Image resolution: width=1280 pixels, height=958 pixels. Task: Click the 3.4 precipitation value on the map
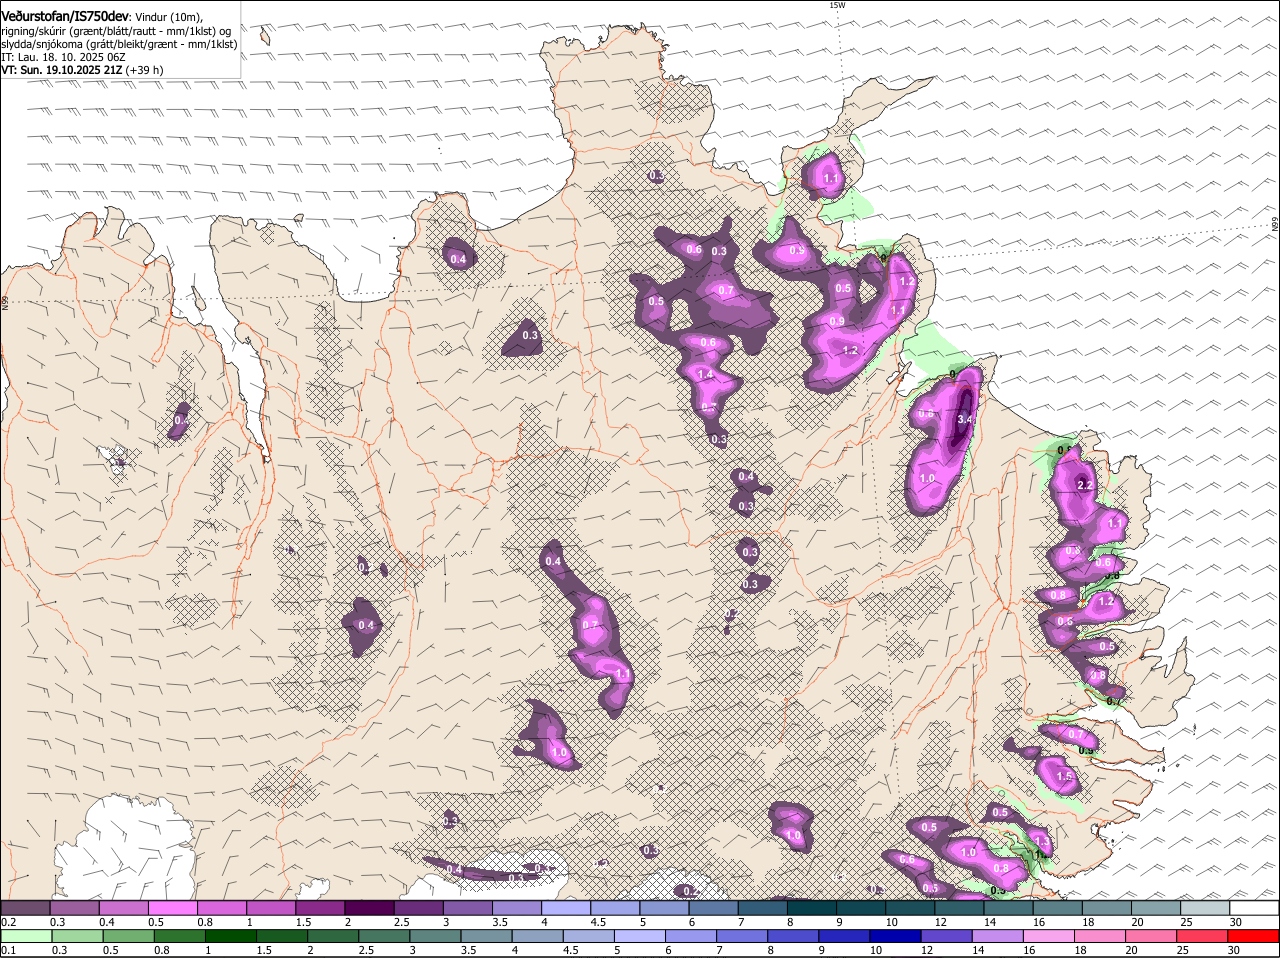(x=965, y=419)
